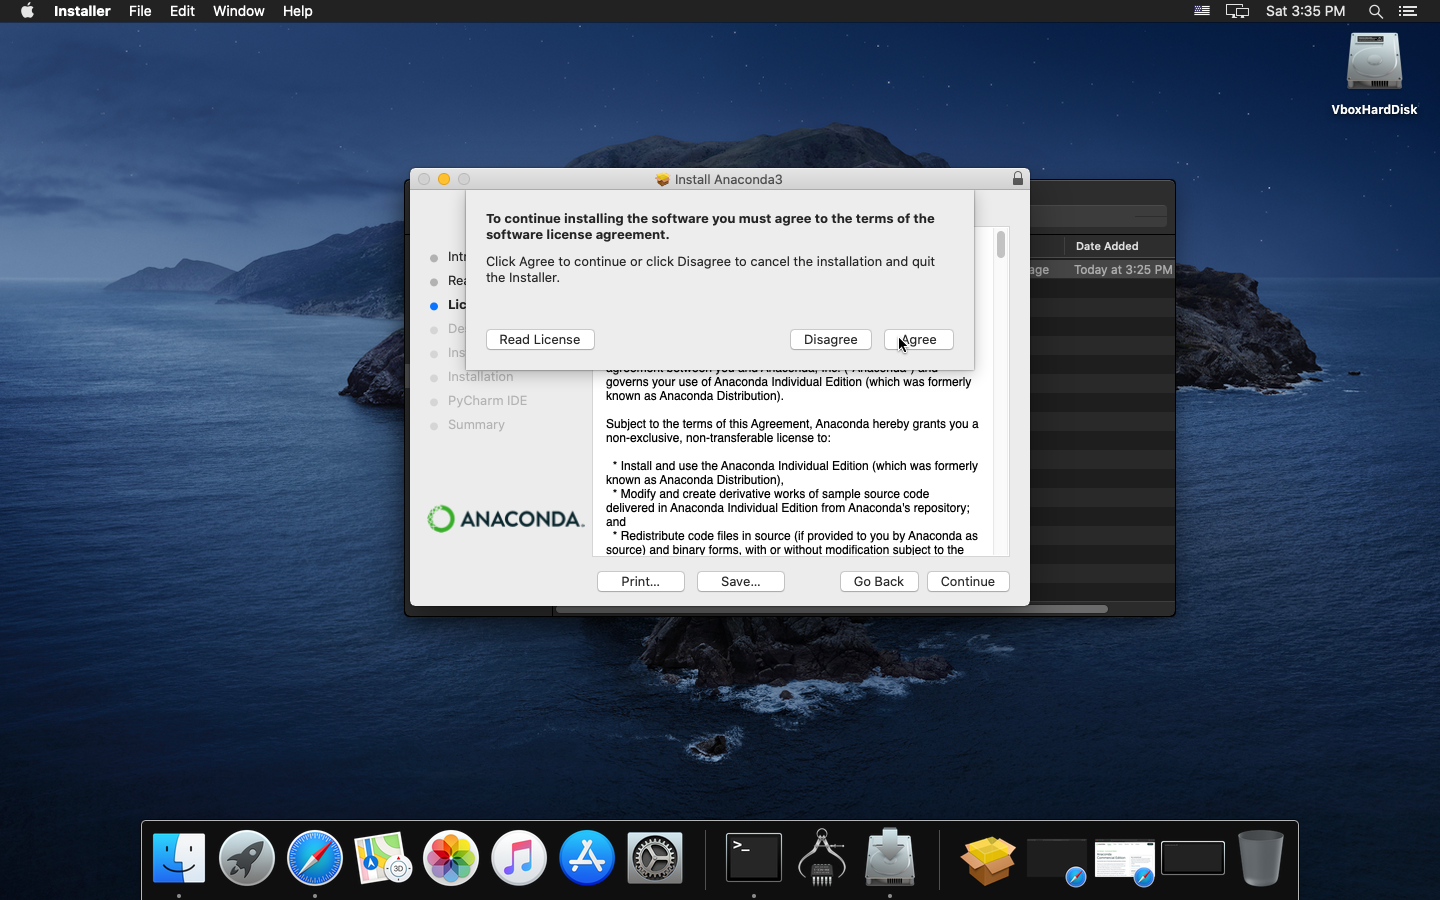Click the Disagree button
The width and height of the screenshot is (1440, 900).
[830, 340]
